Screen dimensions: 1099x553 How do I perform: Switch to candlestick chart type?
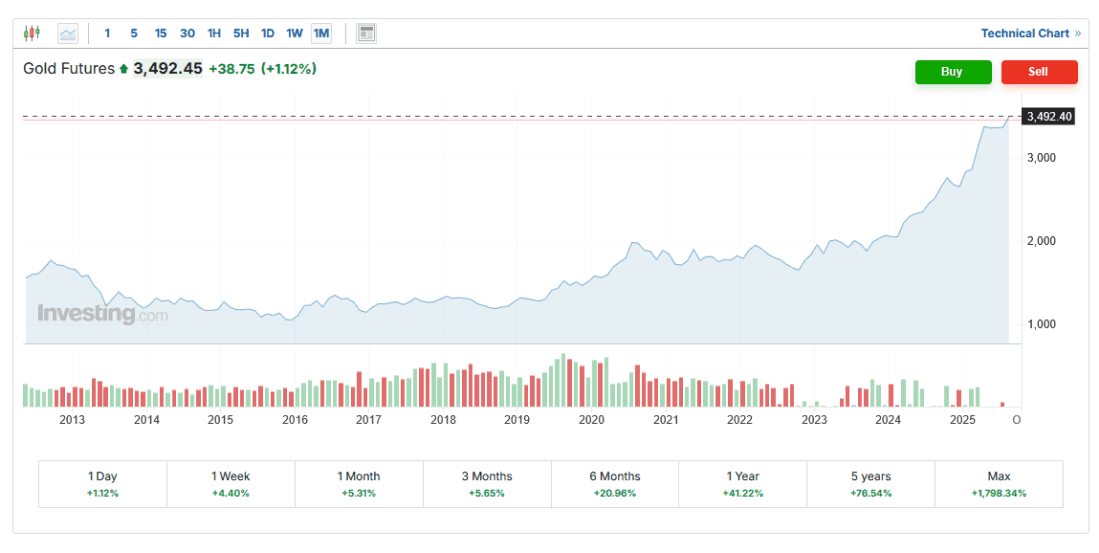pyautogui.click(x=32, y=33)
